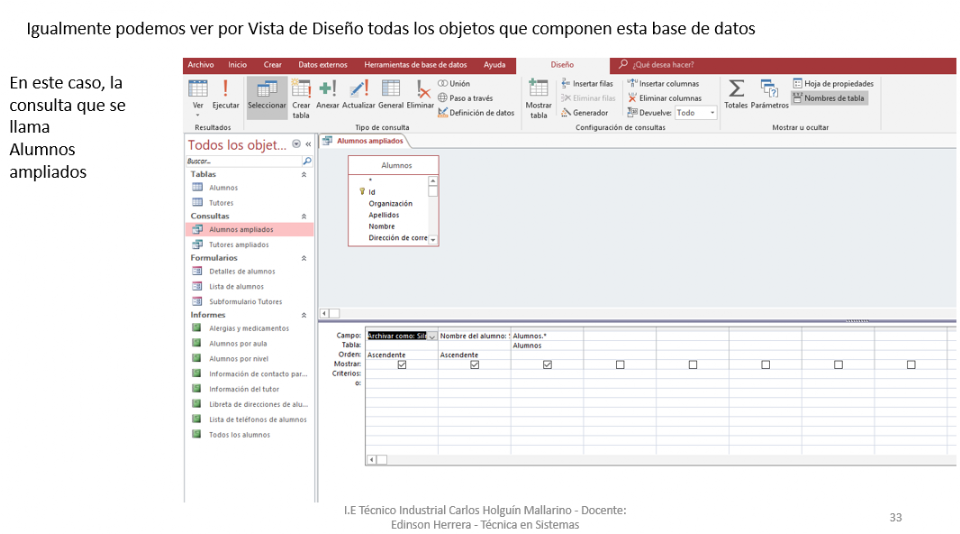Switch to the Datos externos ribbon tab

(323, 64)
